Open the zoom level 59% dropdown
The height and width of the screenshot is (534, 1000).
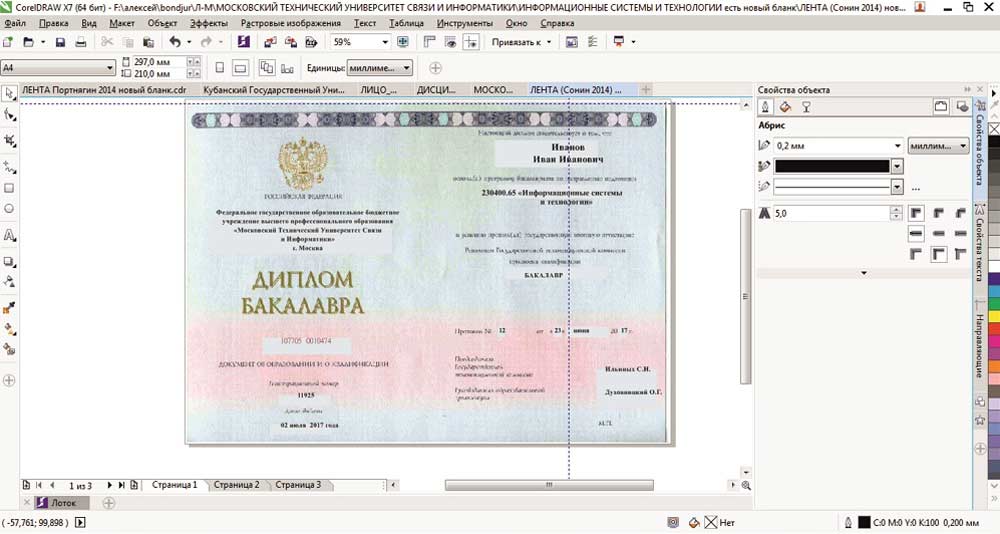pos(385,42)
